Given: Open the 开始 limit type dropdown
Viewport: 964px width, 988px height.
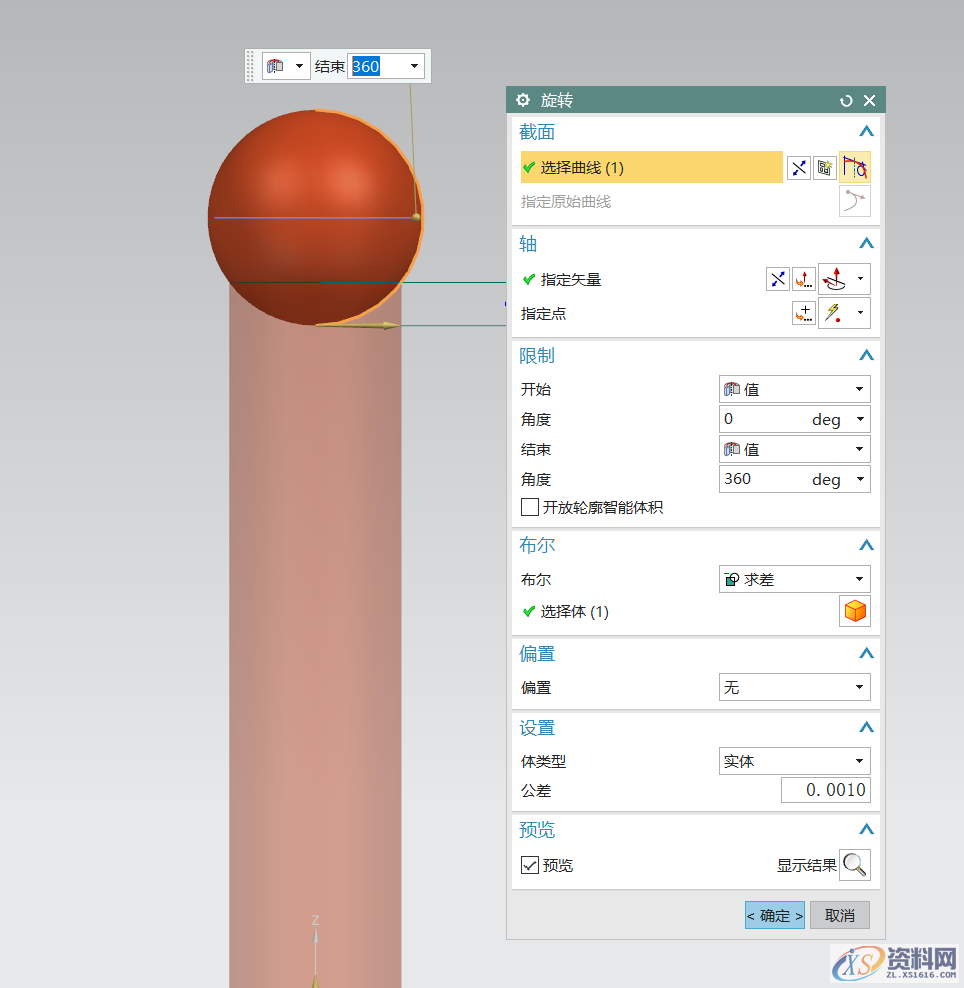Looking at the screenshot, I should (794, 389).
